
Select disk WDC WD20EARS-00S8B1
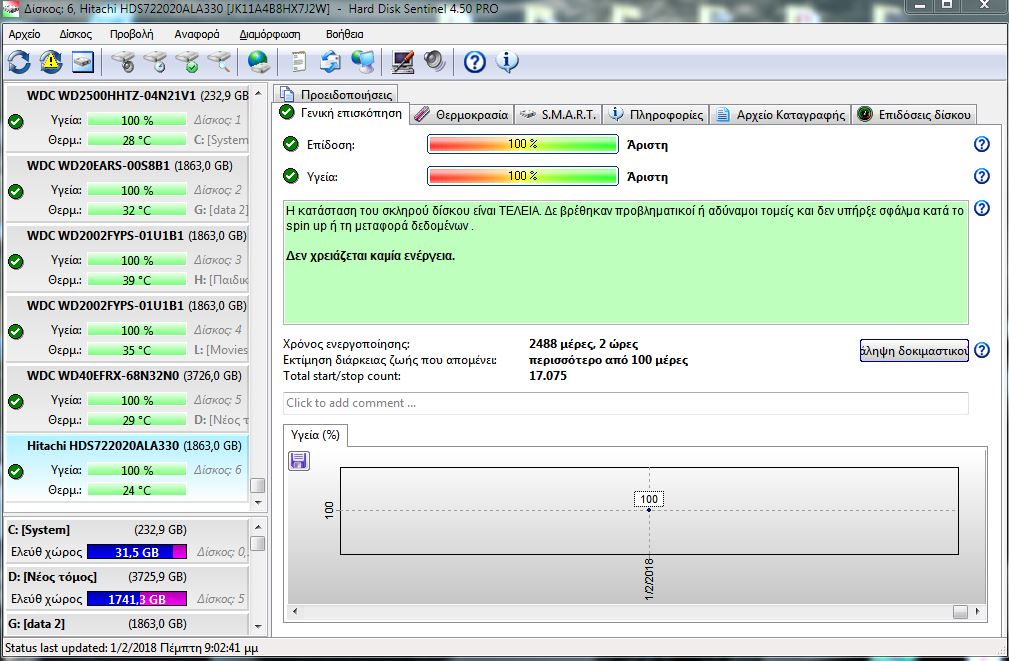(x=127, y=188)
